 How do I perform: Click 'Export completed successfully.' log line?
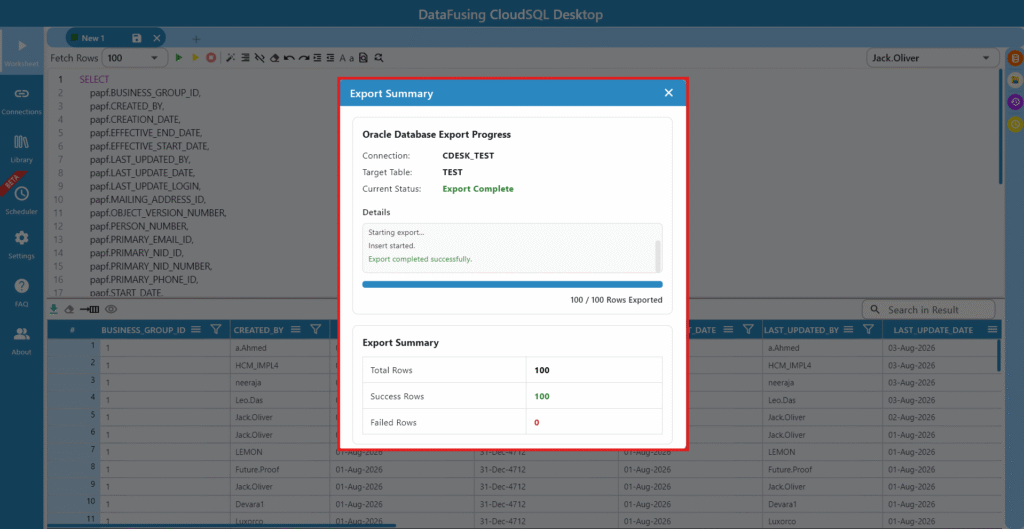tap(420, 259)
